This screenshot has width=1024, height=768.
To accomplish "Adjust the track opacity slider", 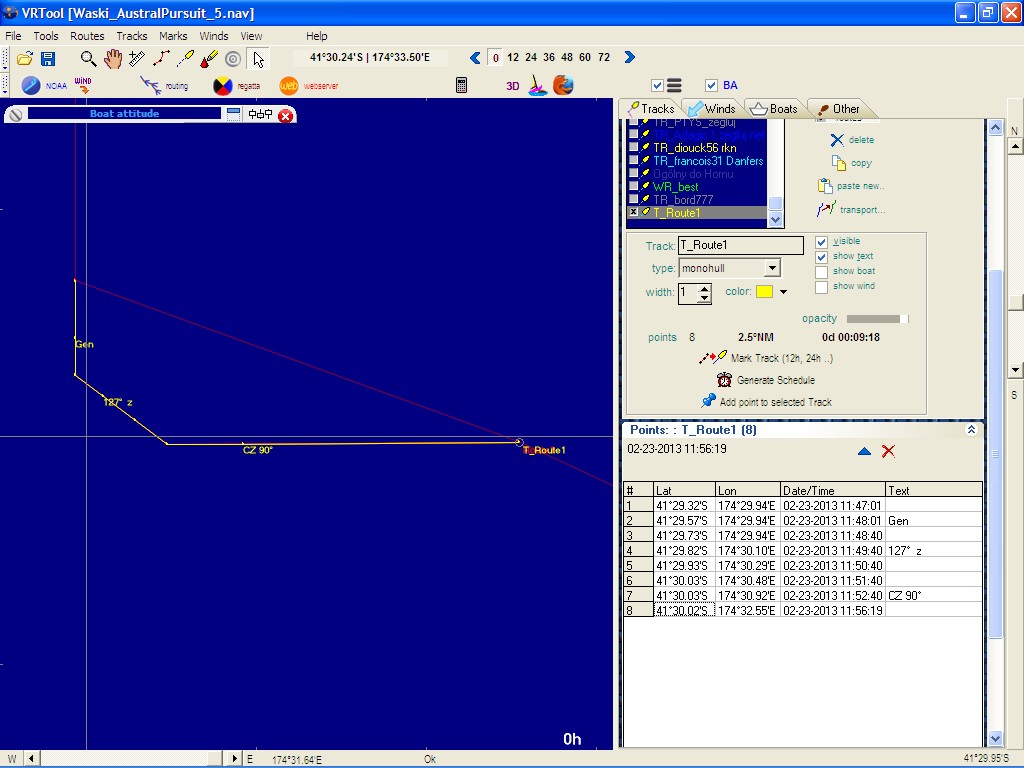I will (x=877, y=319).
